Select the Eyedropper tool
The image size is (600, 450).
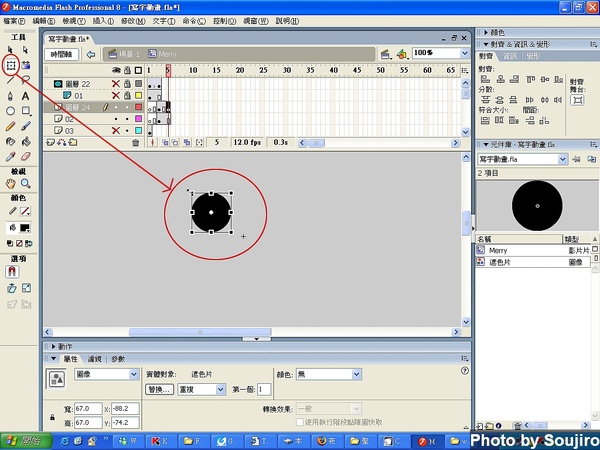[x=10, y=157]
